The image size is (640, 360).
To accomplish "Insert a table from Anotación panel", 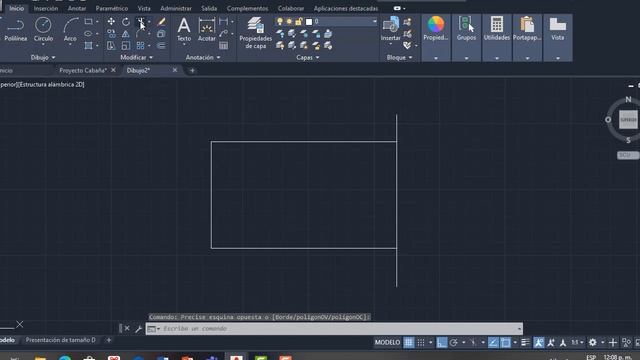I will (223, 46).
